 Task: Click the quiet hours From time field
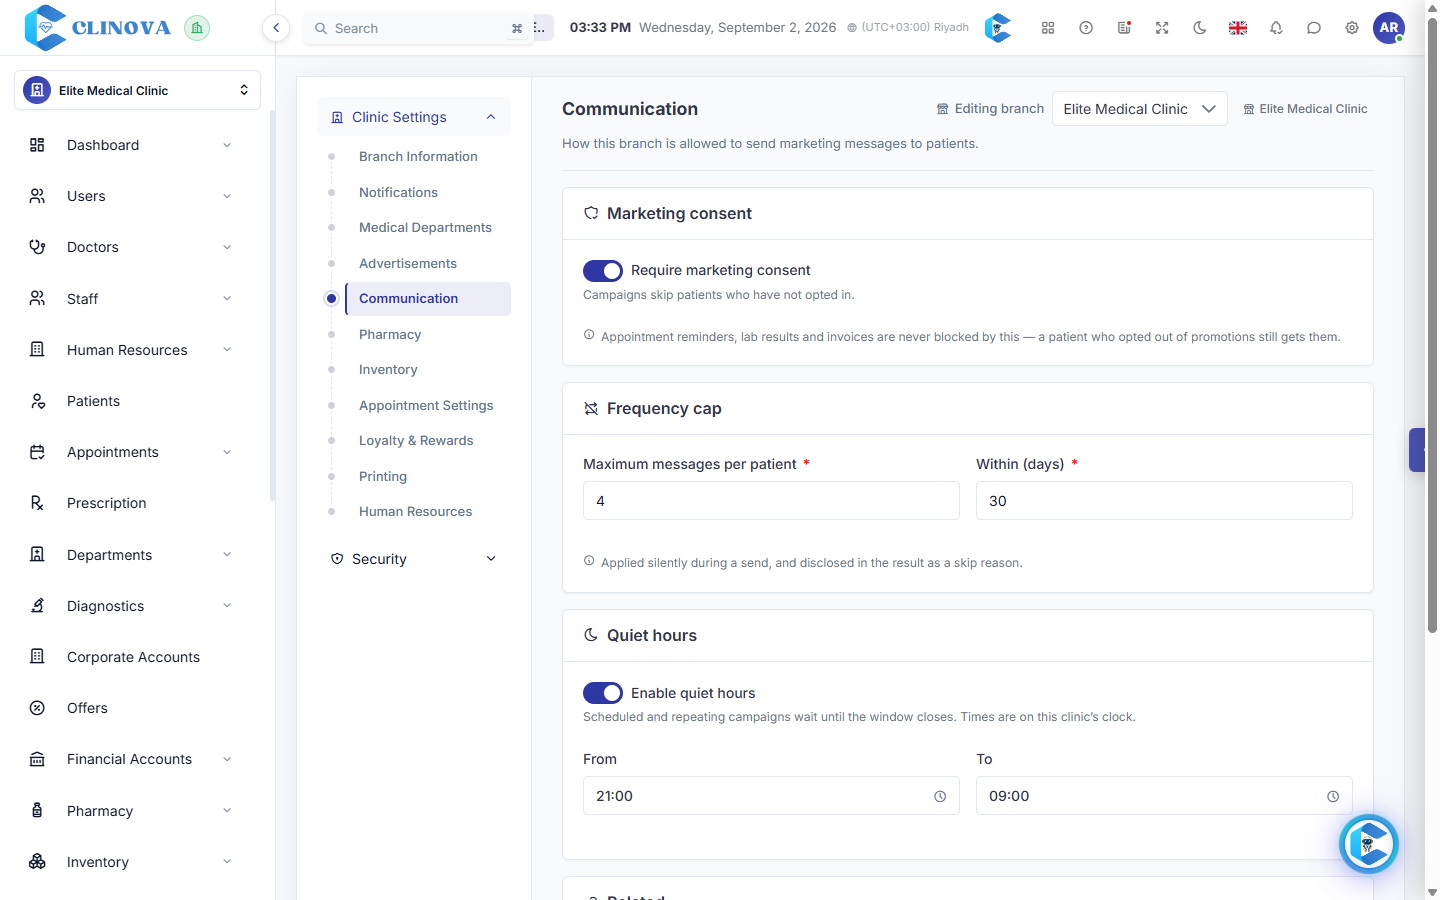coord(771,796)
